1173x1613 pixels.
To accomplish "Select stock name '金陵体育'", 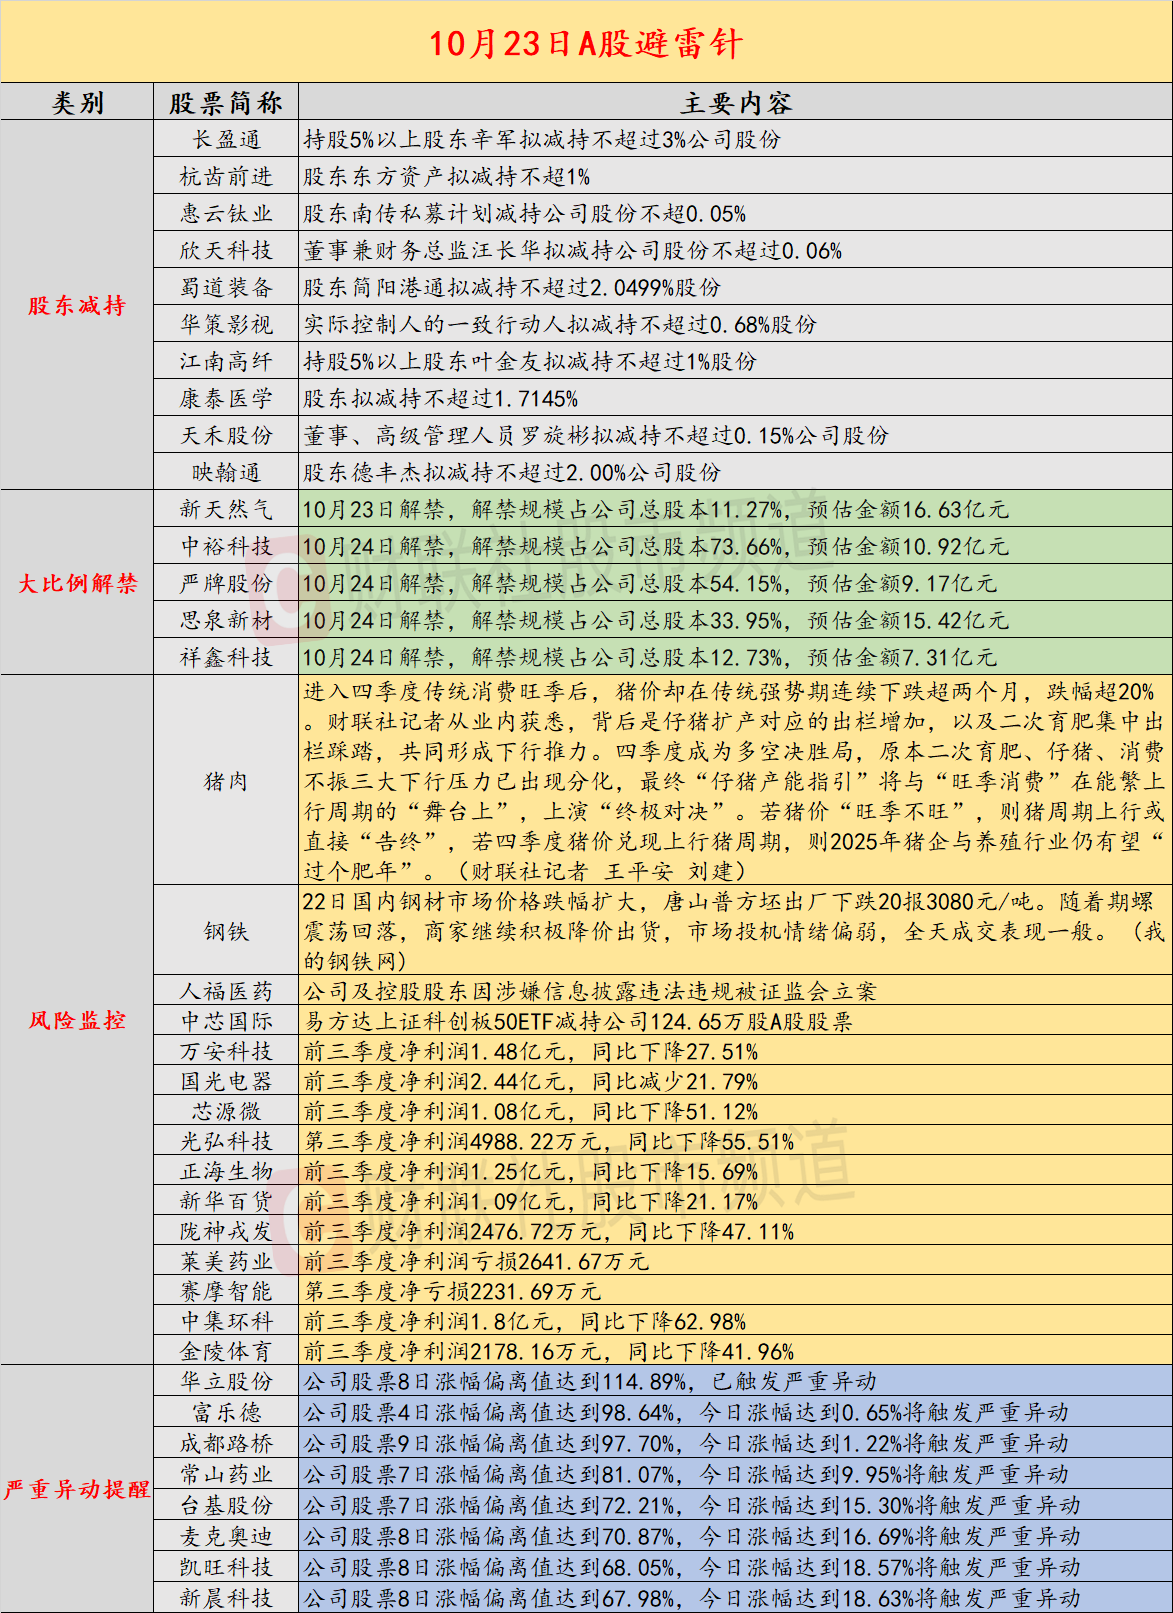I will [226, 1351].
